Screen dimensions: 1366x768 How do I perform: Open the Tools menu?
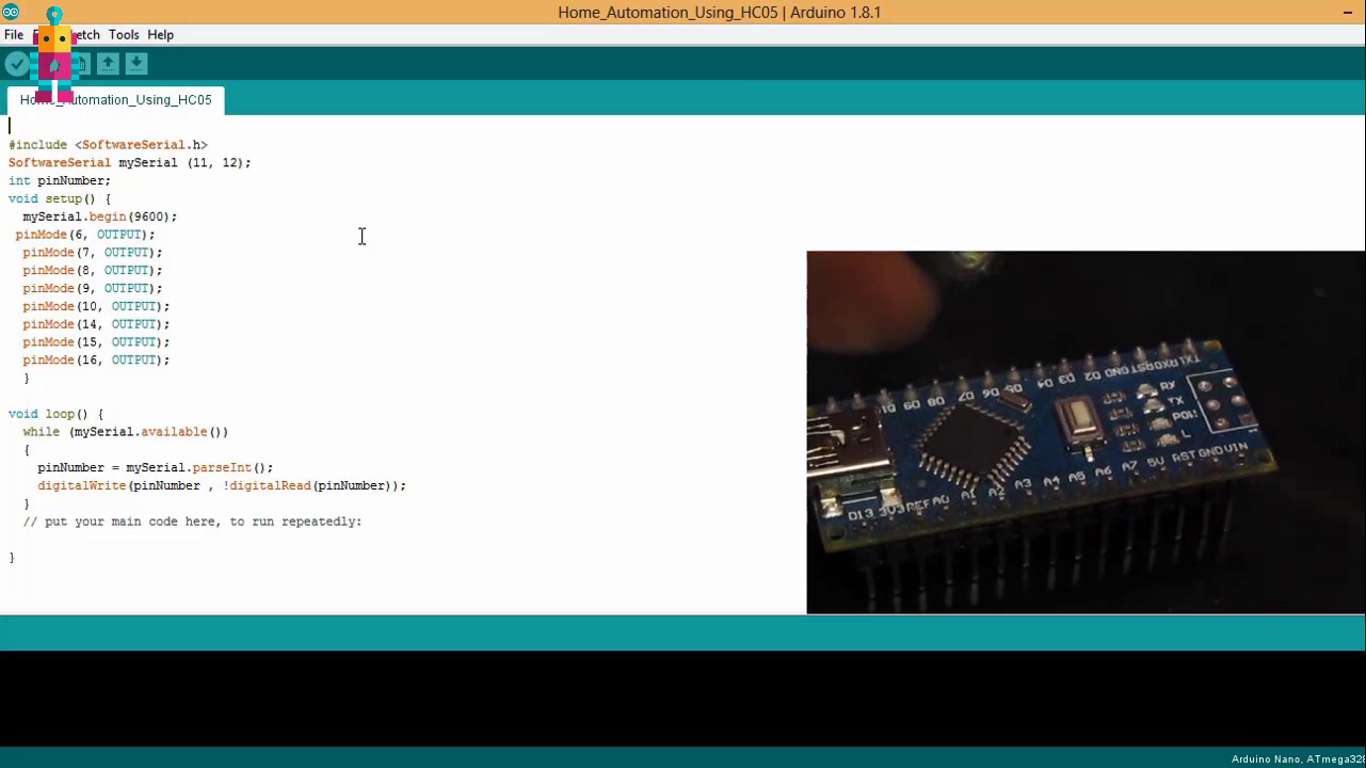(124, 35)
